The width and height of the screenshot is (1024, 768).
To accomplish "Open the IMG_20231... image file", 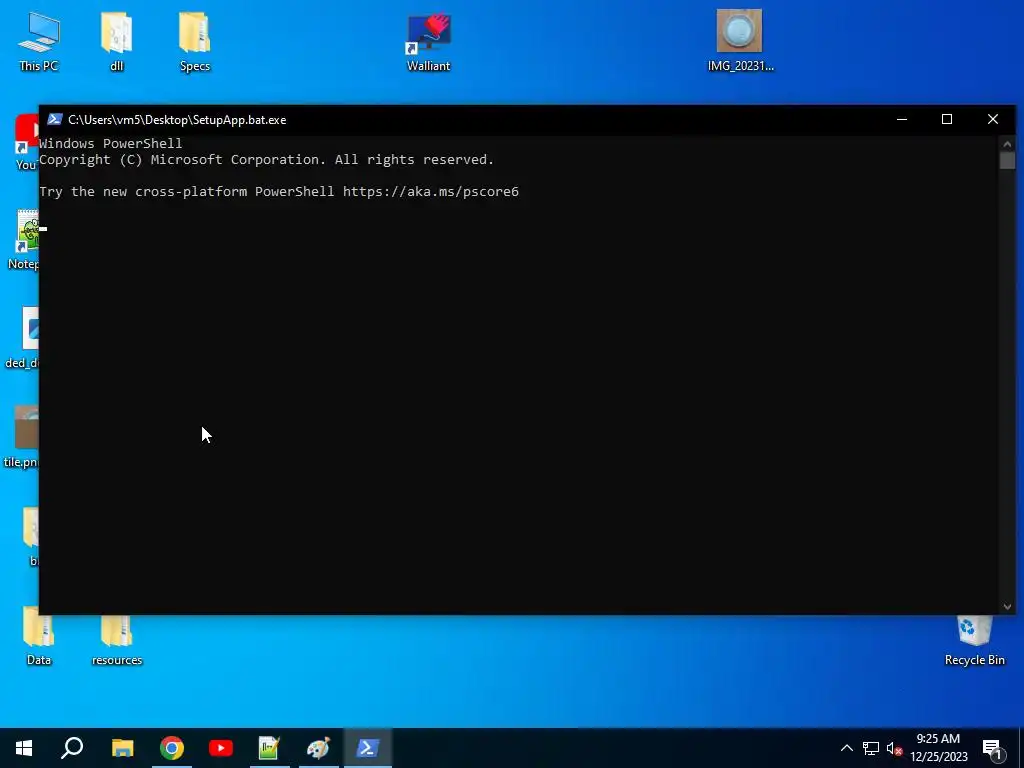I will tap(740, 41).
